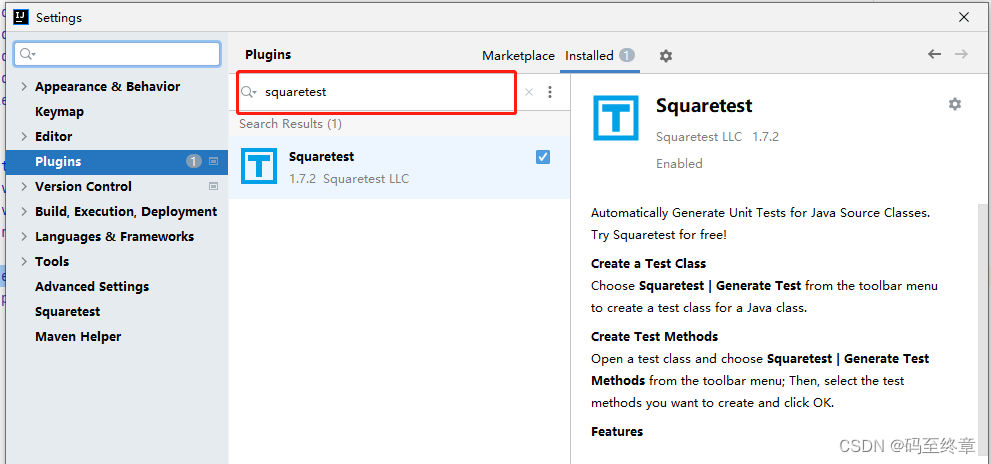991x464 pixels.
Task: Select Appearance & Behavior label
Action: pos(107,87)
